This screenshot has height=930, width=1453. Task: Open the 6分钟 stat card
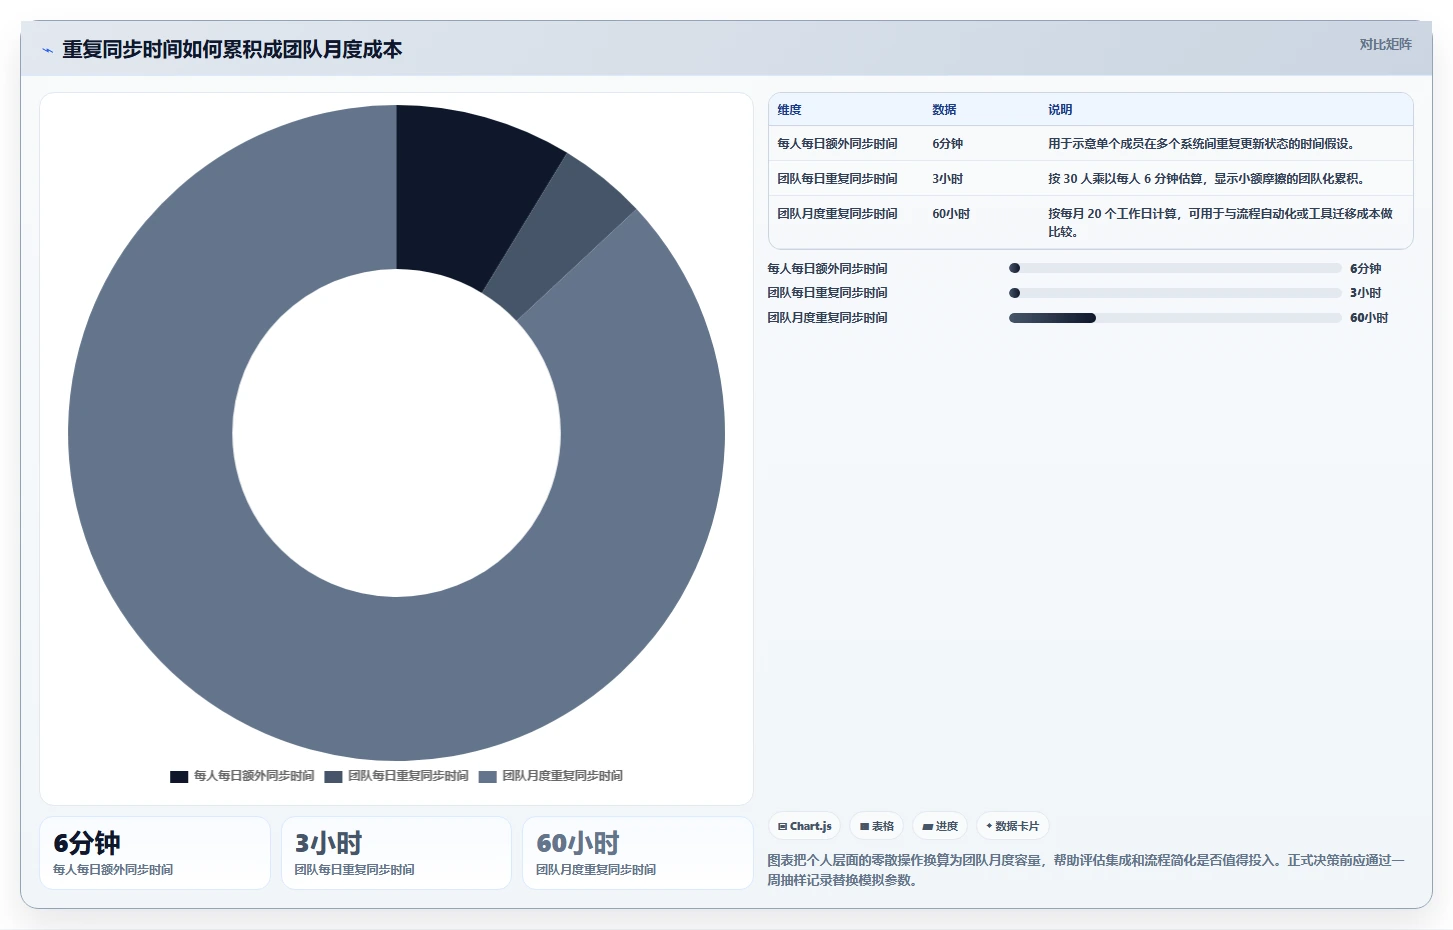tap(155, 853)
